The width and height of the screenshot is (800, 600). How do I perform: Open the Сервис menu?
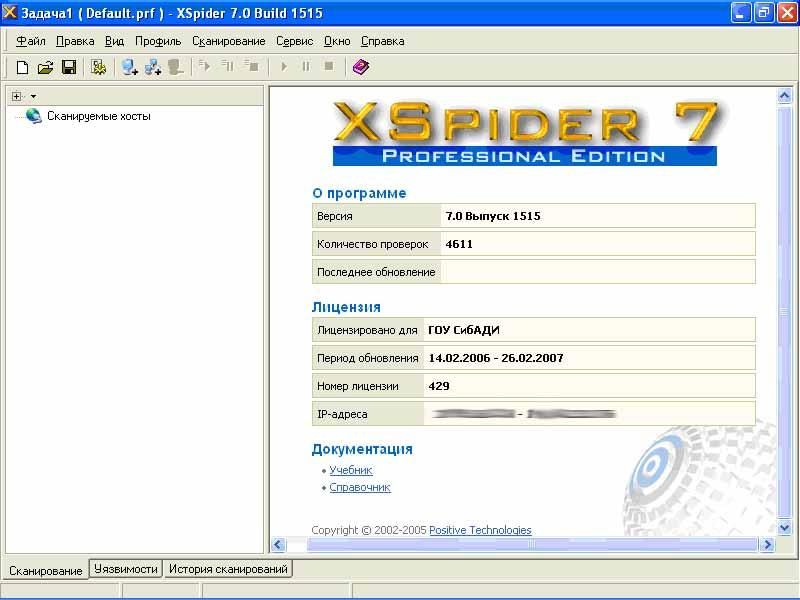294,41
